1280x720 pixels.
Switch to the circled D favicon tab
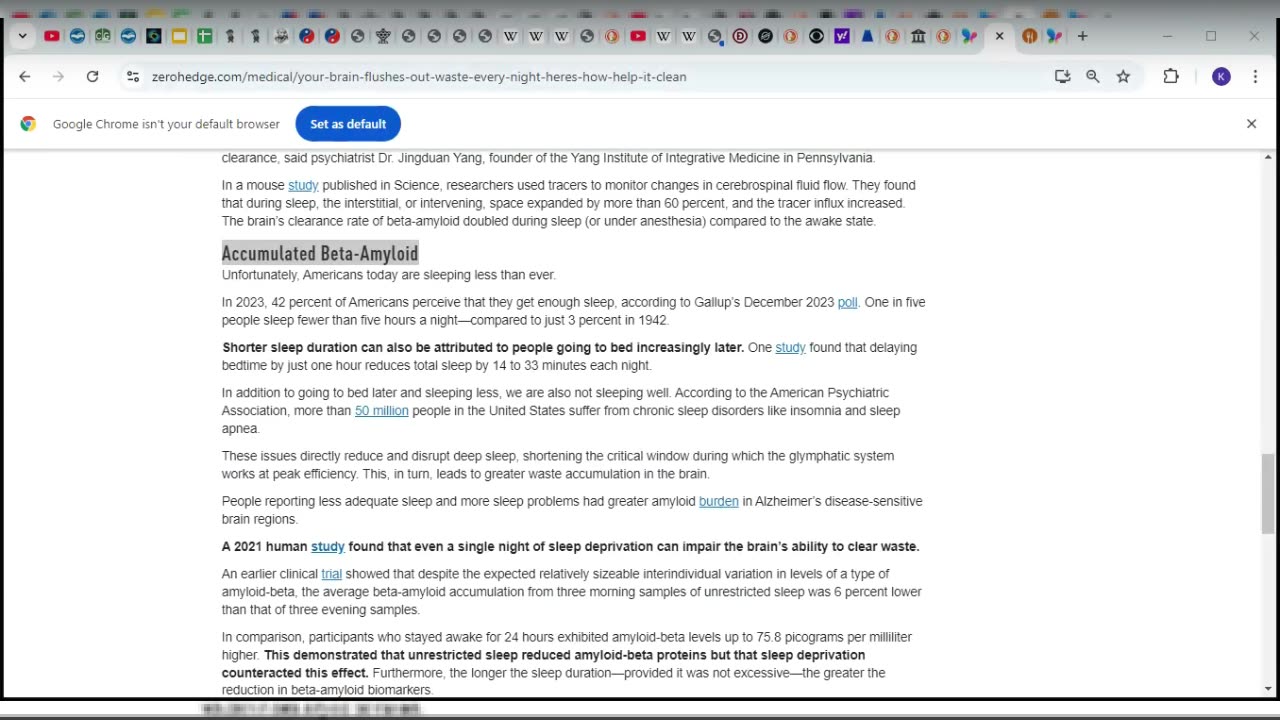[x=740, y=36]
